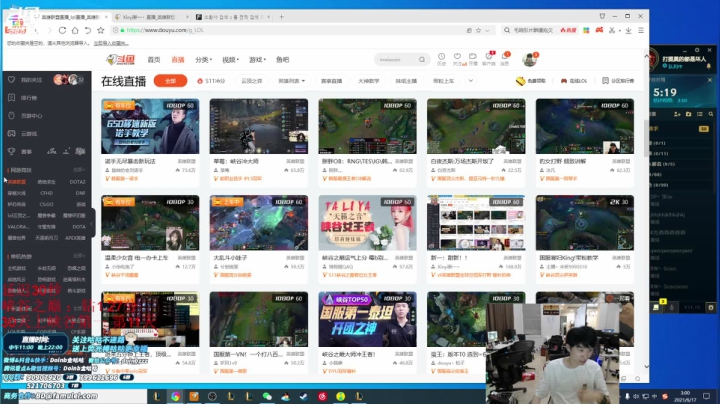Go to the browser home page icon
Screen dimensions: 720x404
(x=75, y=30)
